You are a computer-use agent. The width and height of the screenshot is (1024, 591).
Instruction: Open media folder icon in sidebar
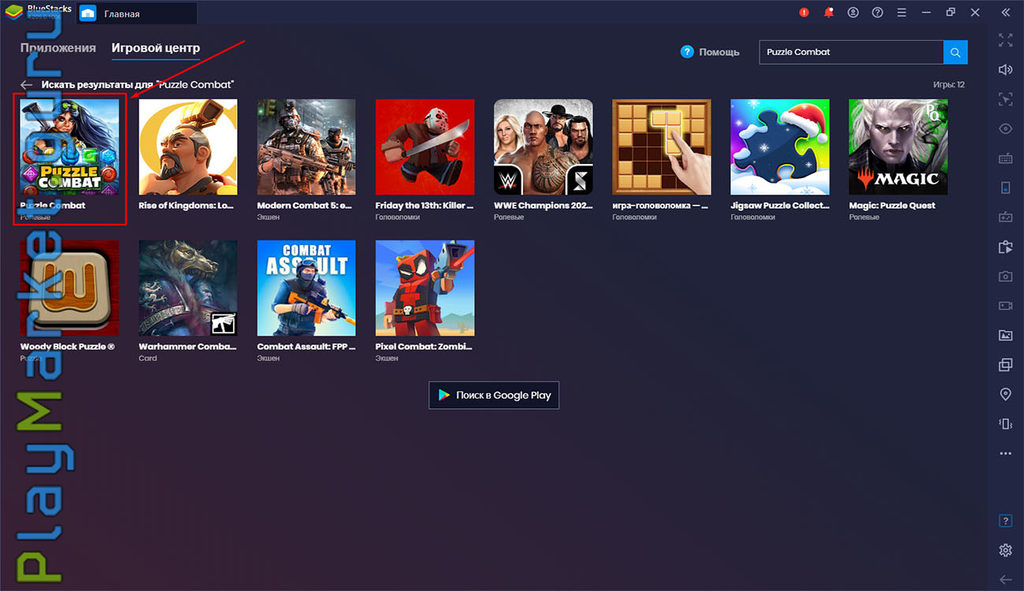tap(1006, 335)
